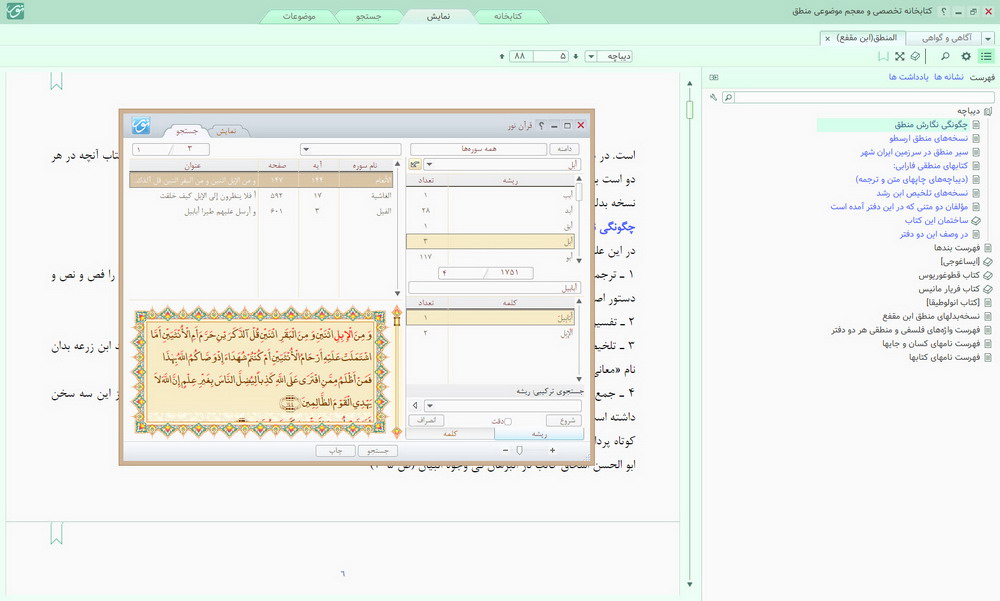Screen dimensions: 1000x601
Task: Select the همه سوره‌ها scope field
Action: click(478, 149)
